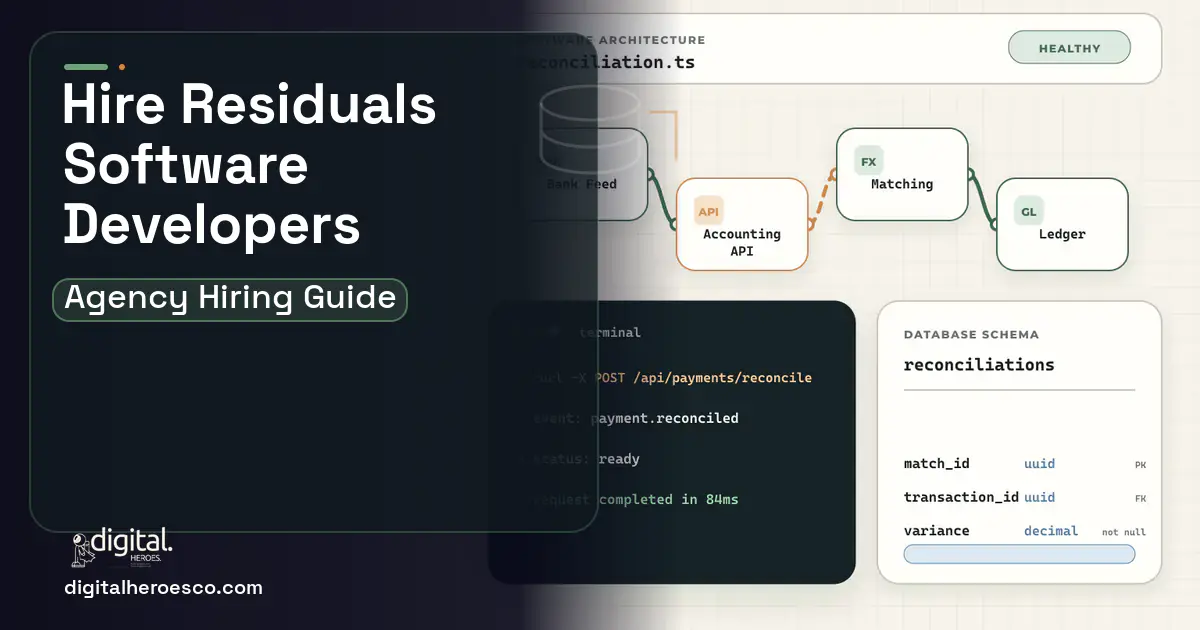This screenshot has width=1200, height=630.
Task: Click the GL icon on Ledger node
Action: point(1028,211)
